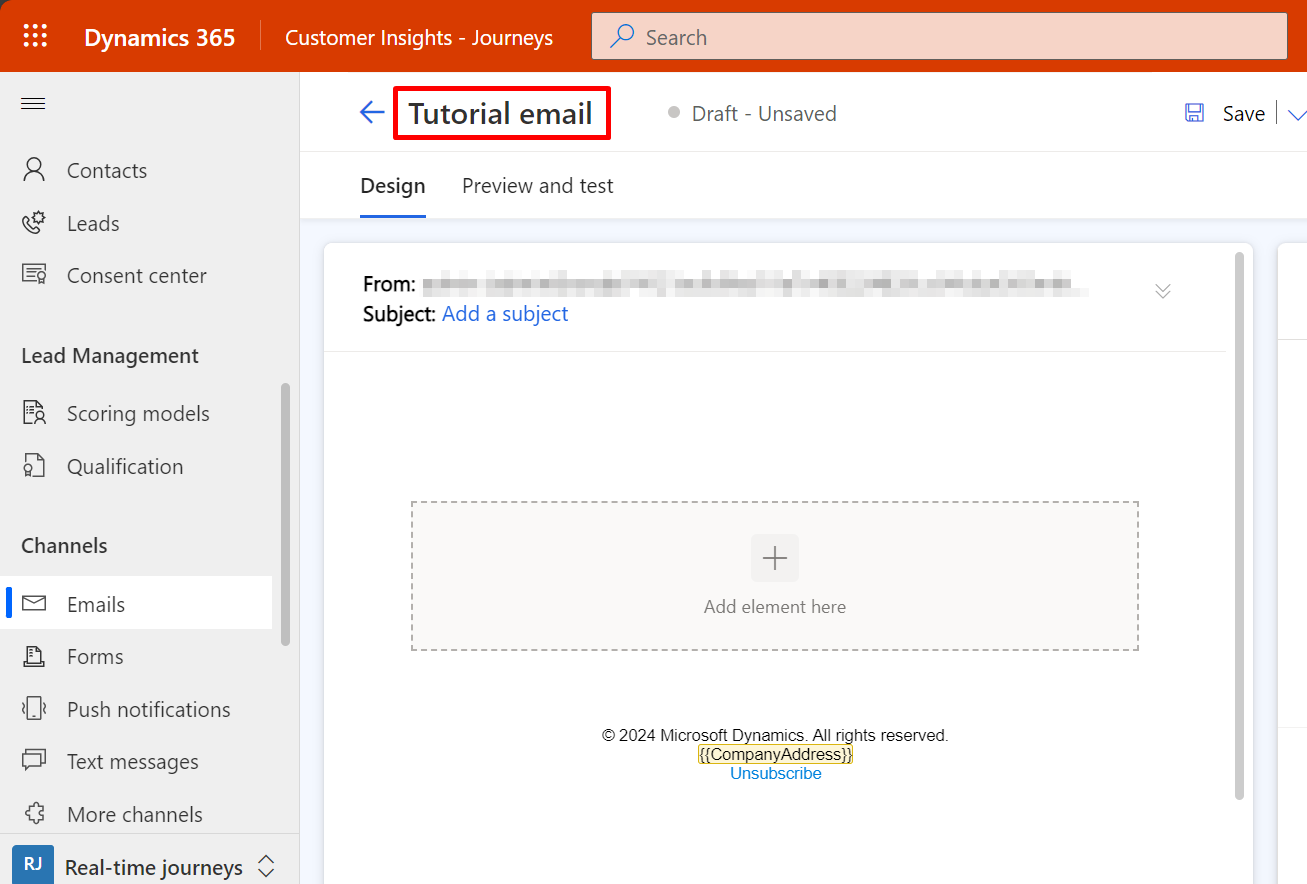Open Consent center in the sidebar
The width and height of the screenshot is (1307, 884).
pos(137,275)
